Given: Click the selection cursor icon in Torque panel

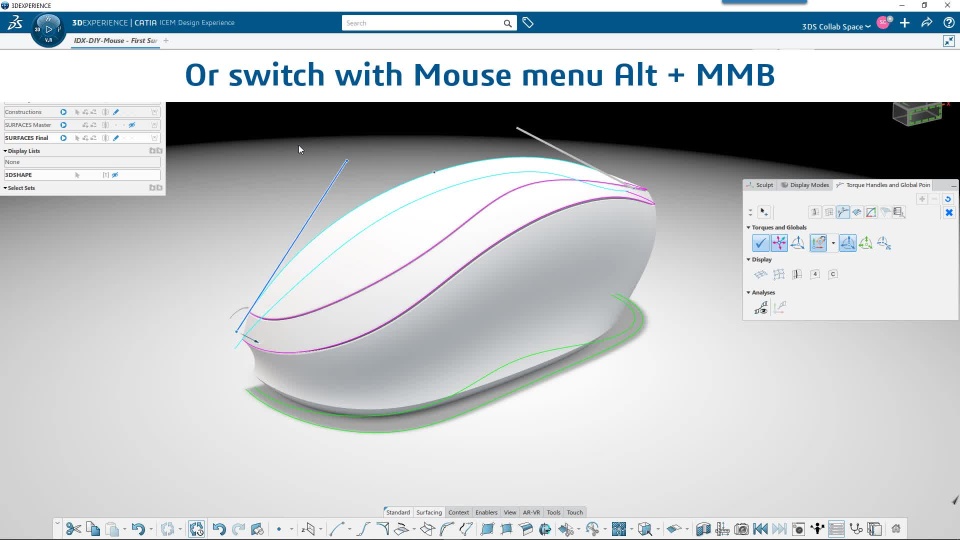Looking at the screenshot, I should tap(763, 212).
